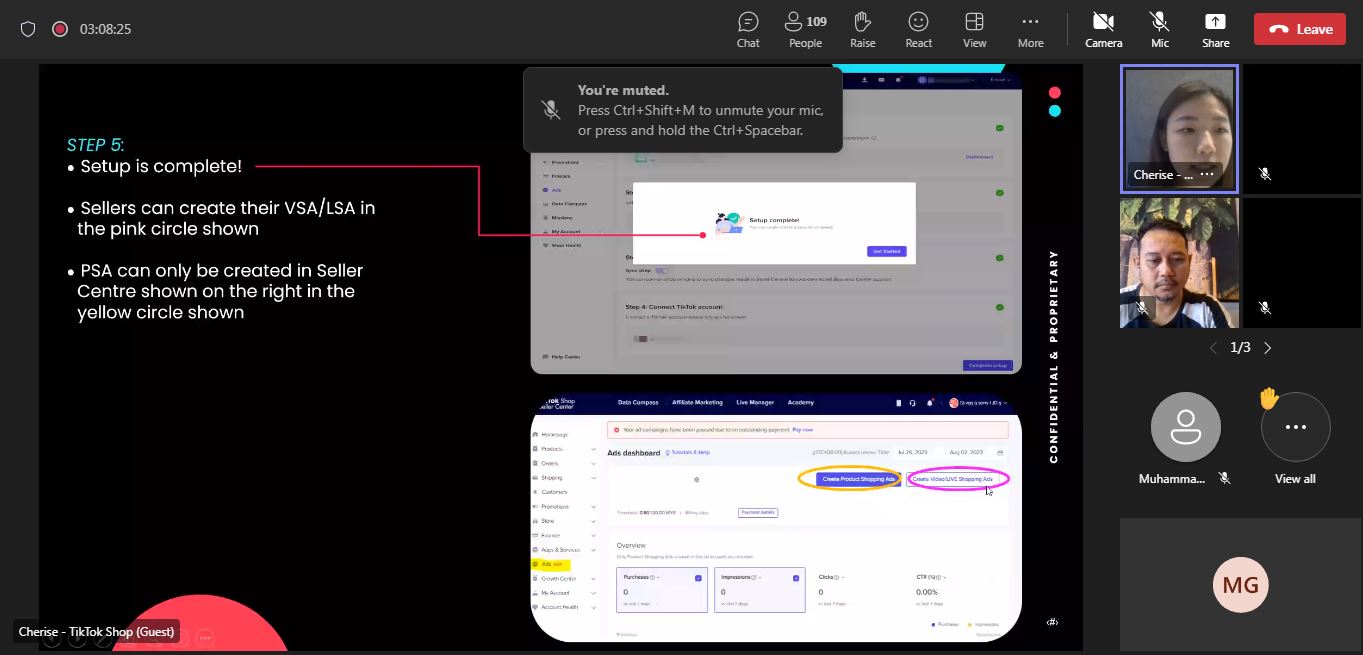This screenshot has height=655, width=1363.
Task: Unmute the Mic in the toolbar
Action: tap(1160, 30)
